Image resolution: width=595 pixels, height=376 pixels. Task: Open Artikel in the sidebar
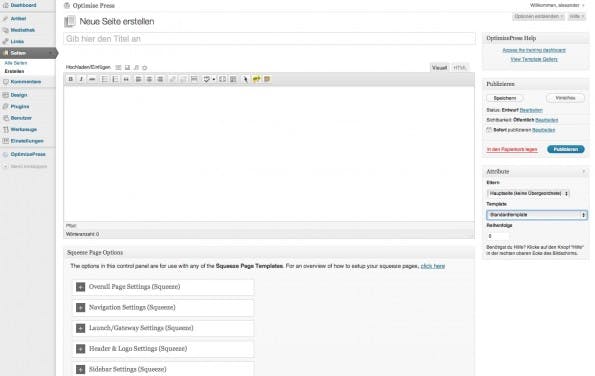(18, 19)
